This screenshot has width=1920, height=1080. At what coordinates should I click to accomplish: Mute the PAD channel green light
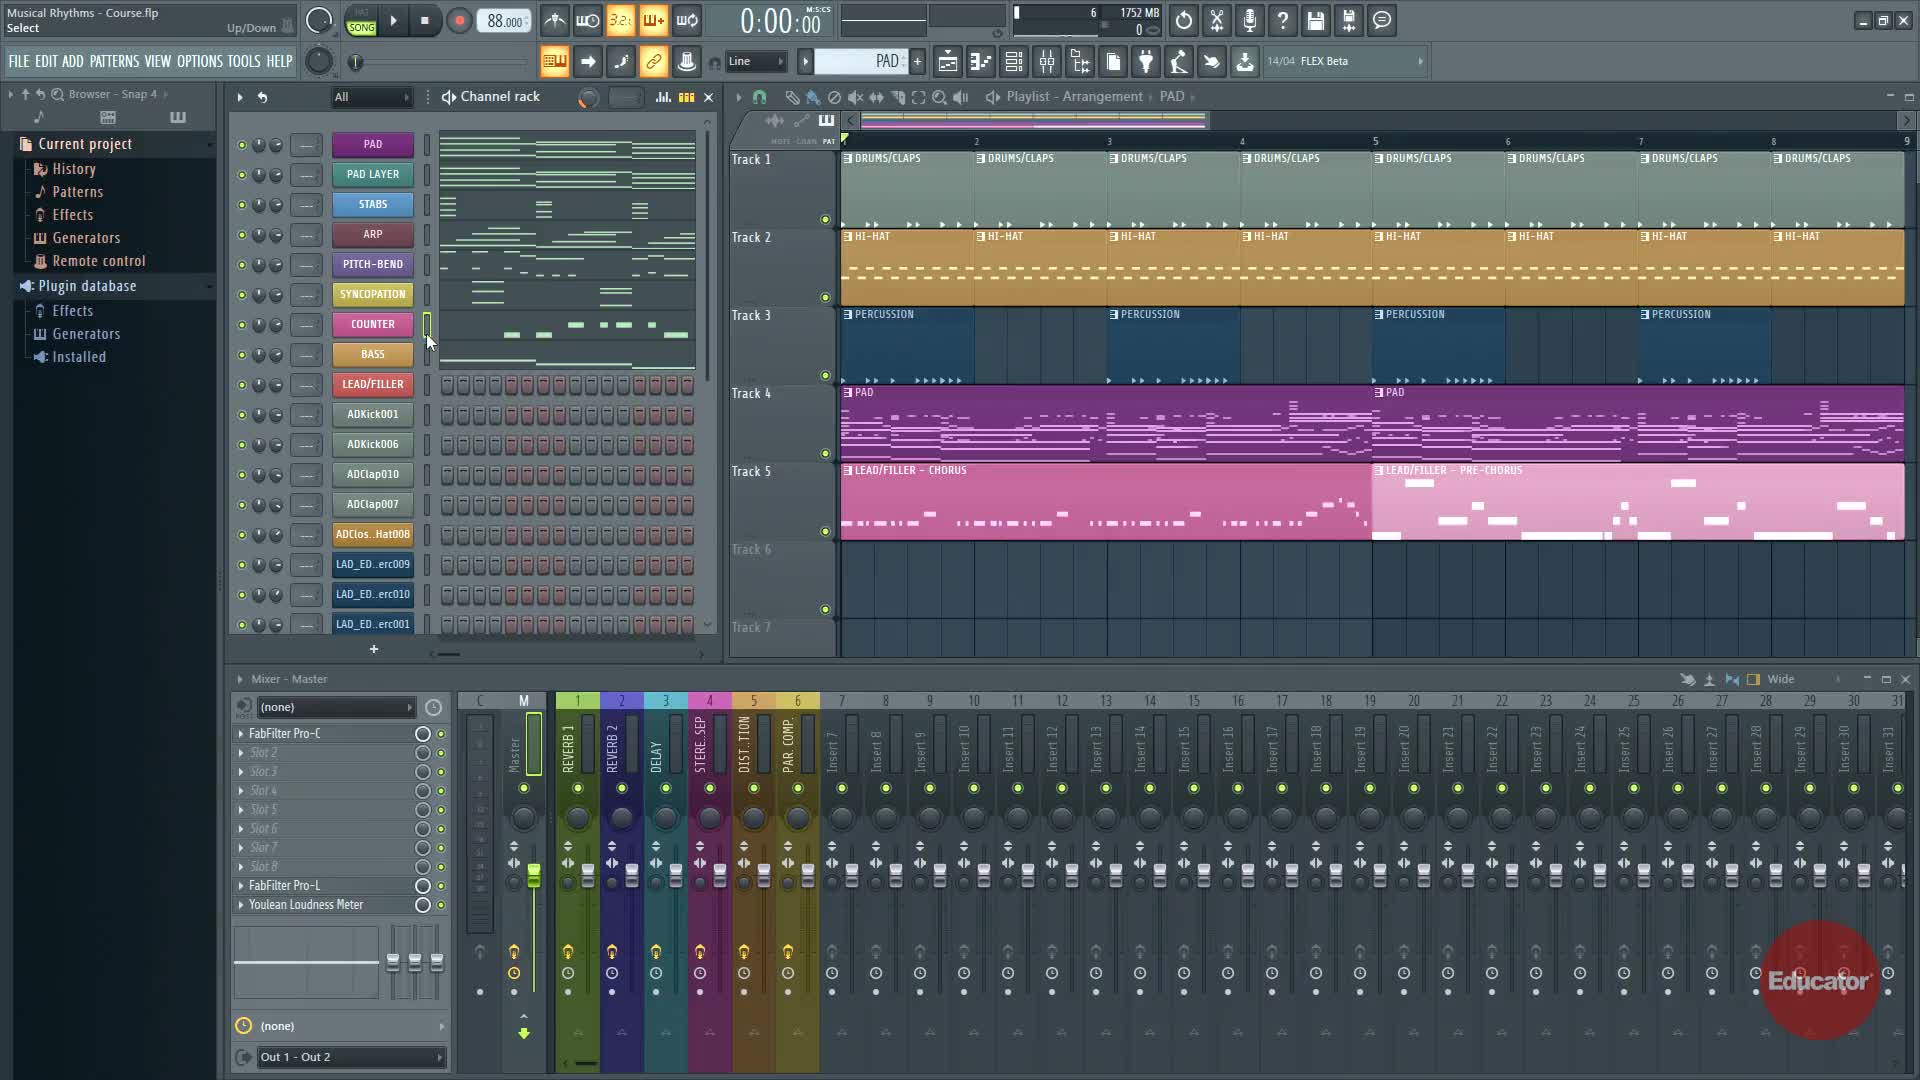point(241,145)
